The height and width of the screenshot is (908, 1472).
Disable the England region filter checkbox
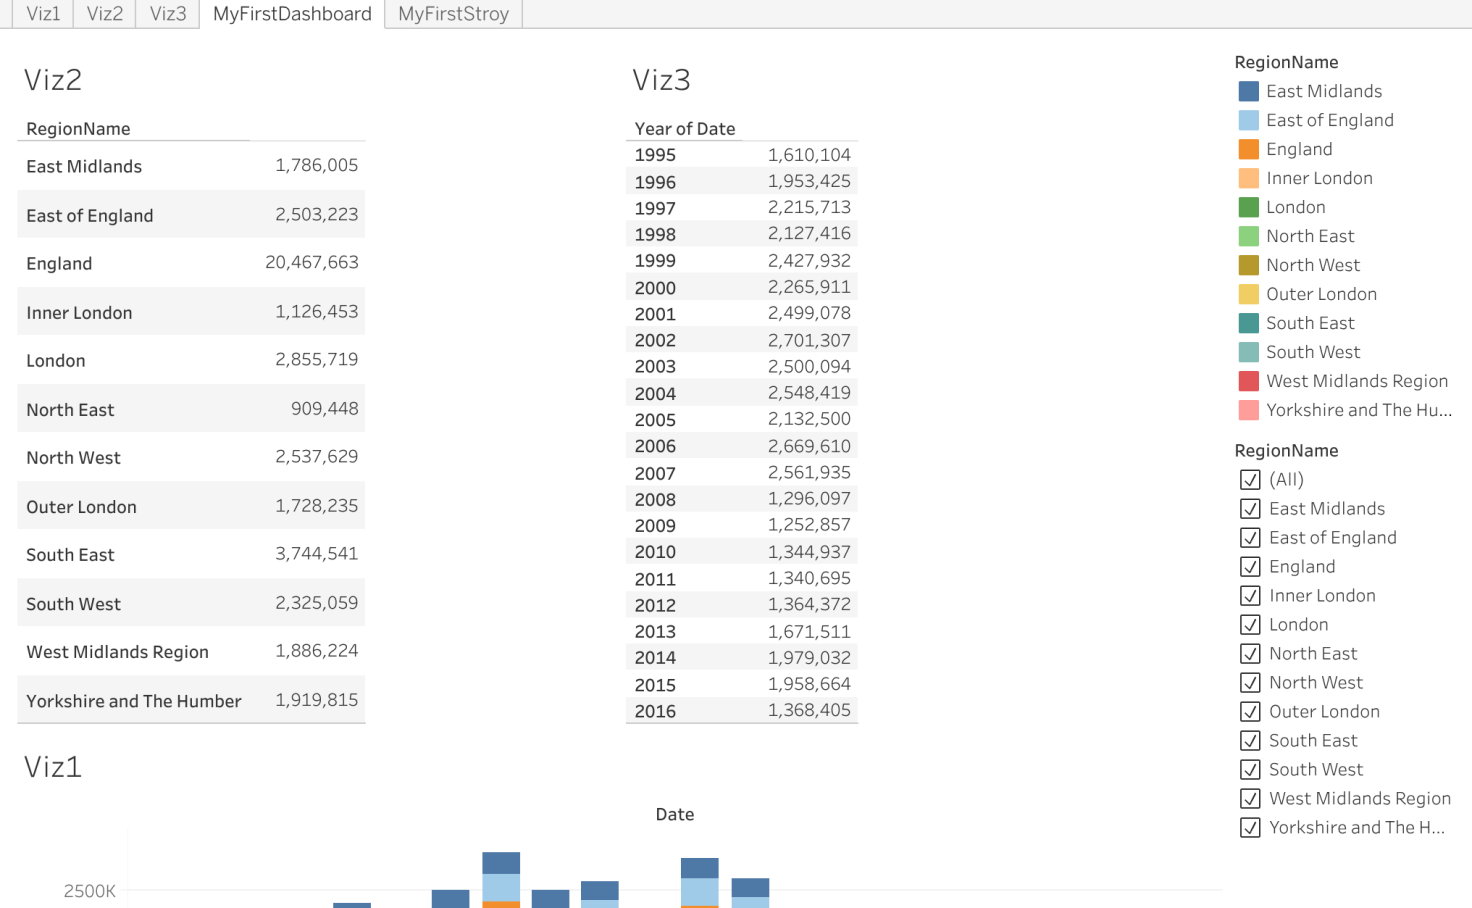point(1250,566)
